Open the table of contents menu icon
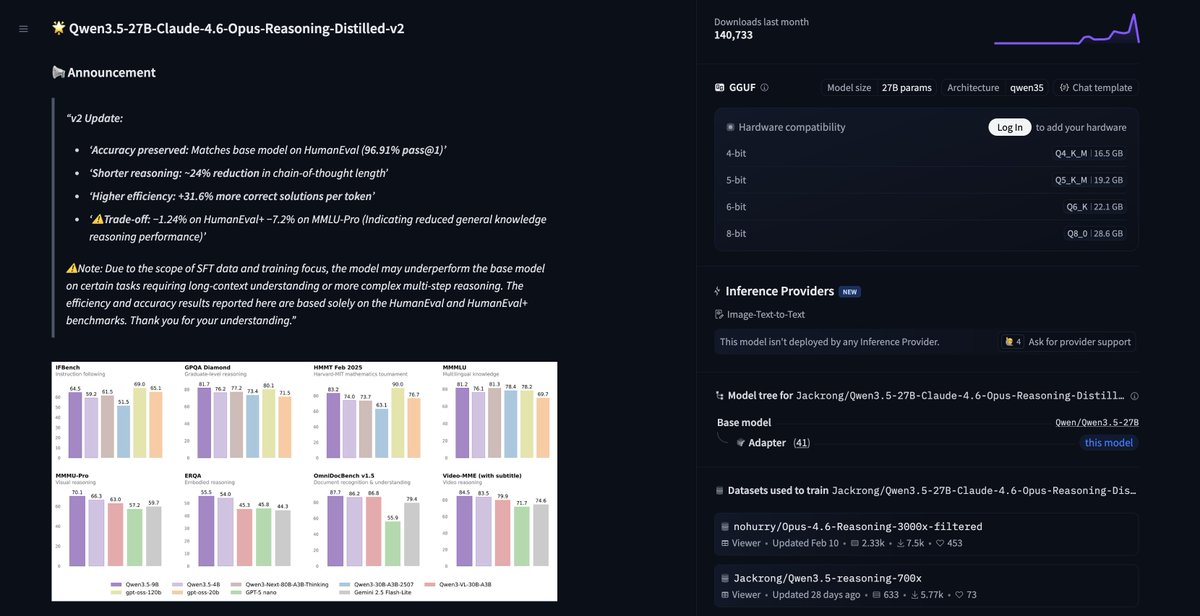Viewport: 1200px width, 616px height. coord(23,29)
